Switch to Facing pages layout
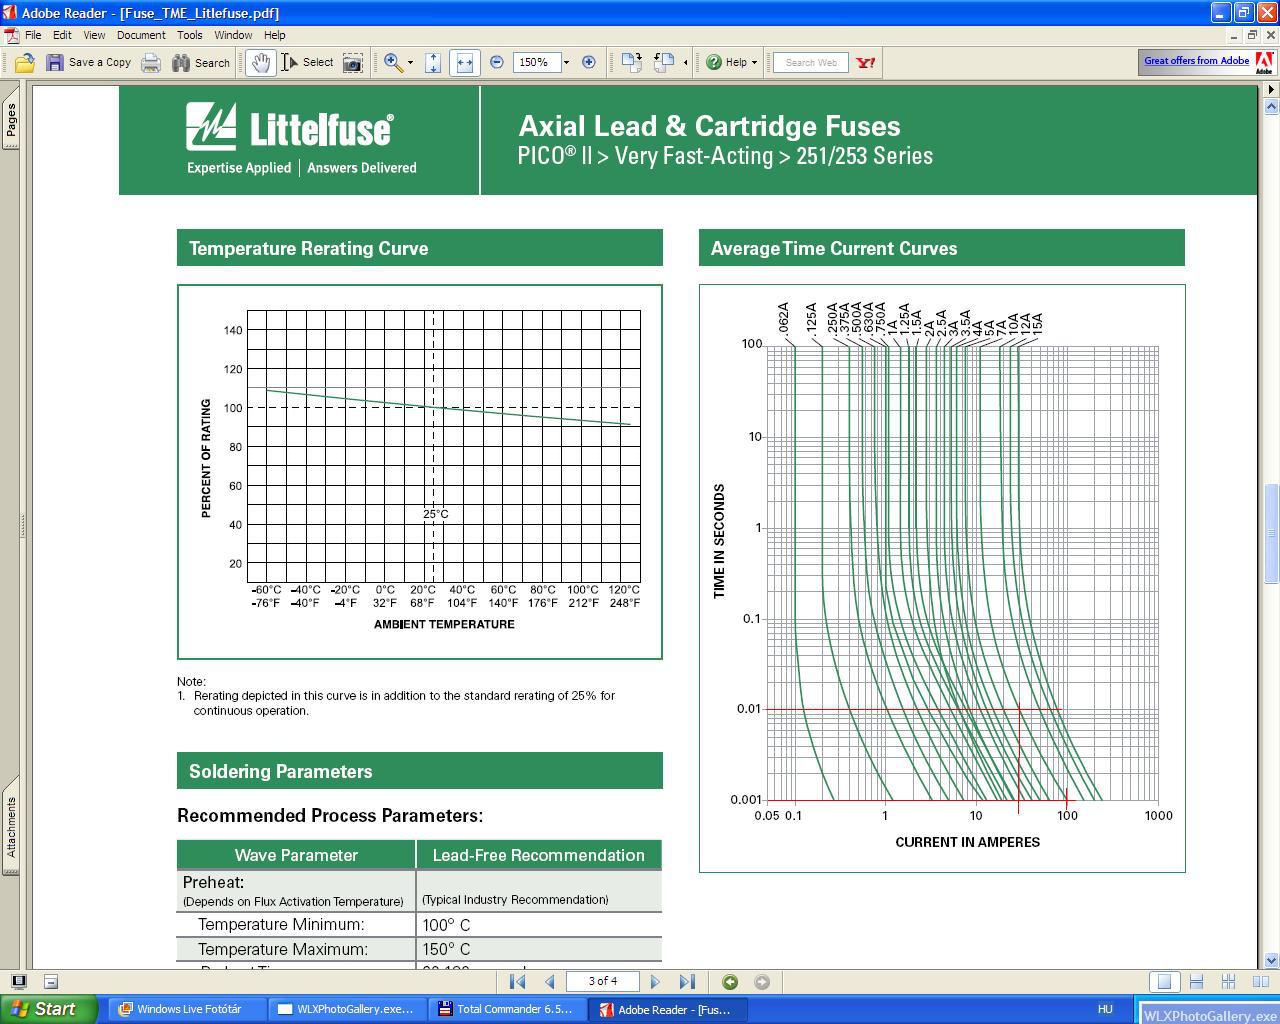 click(1261, 982)
